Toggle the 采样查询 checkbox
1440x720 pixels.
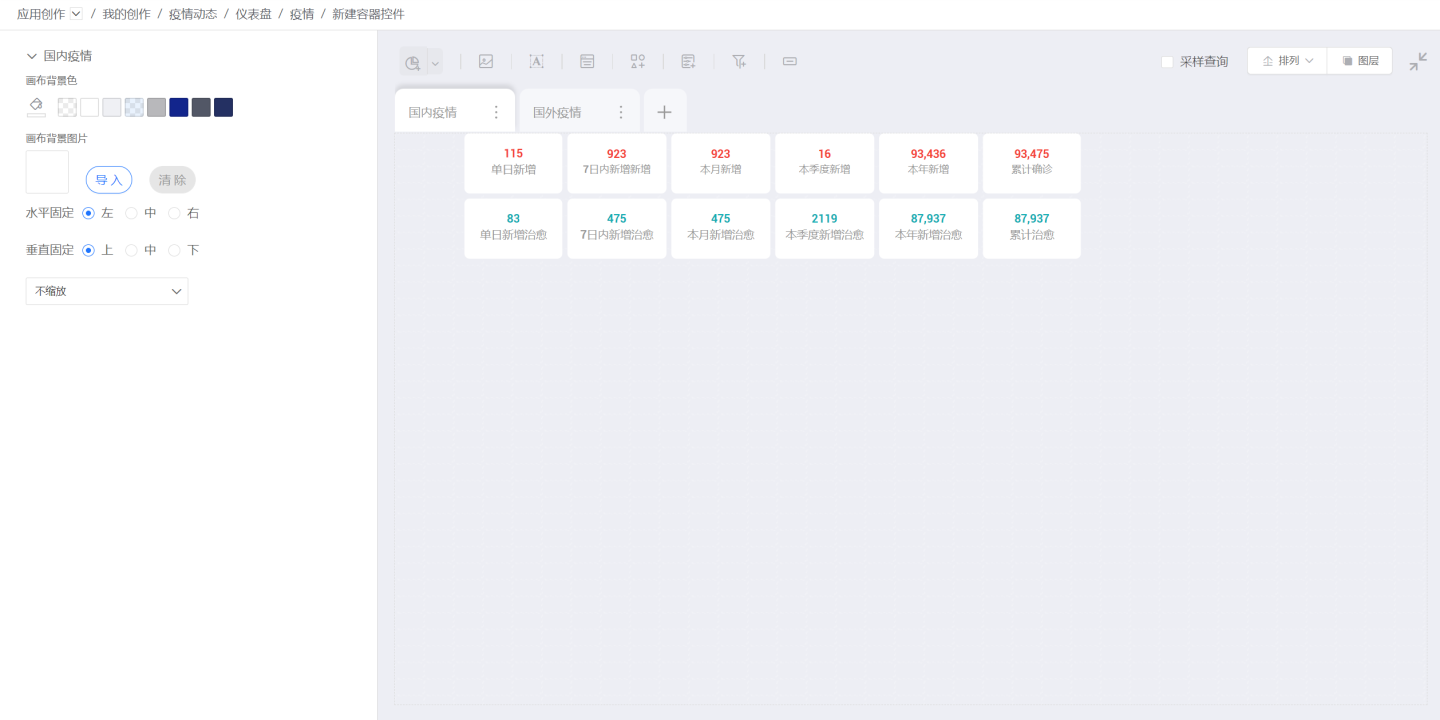point(1167,62)
